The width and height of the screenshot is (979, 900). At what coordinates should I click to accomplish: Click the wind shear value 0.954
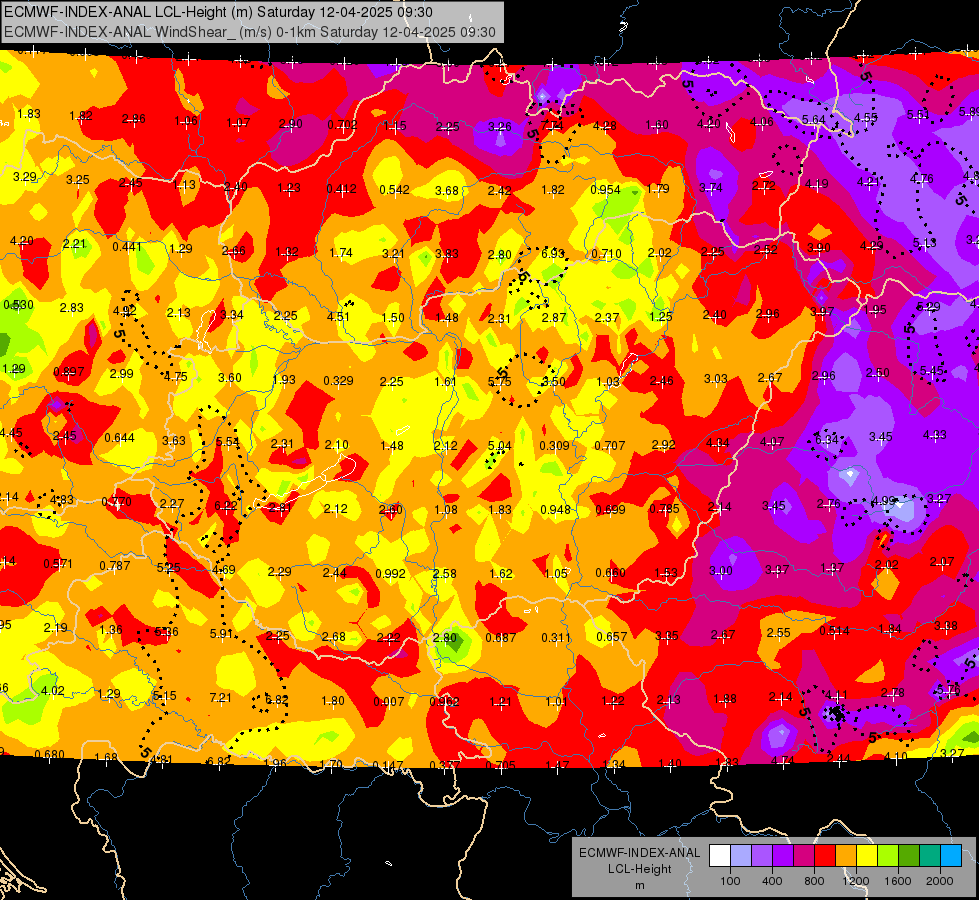point(606,189)
